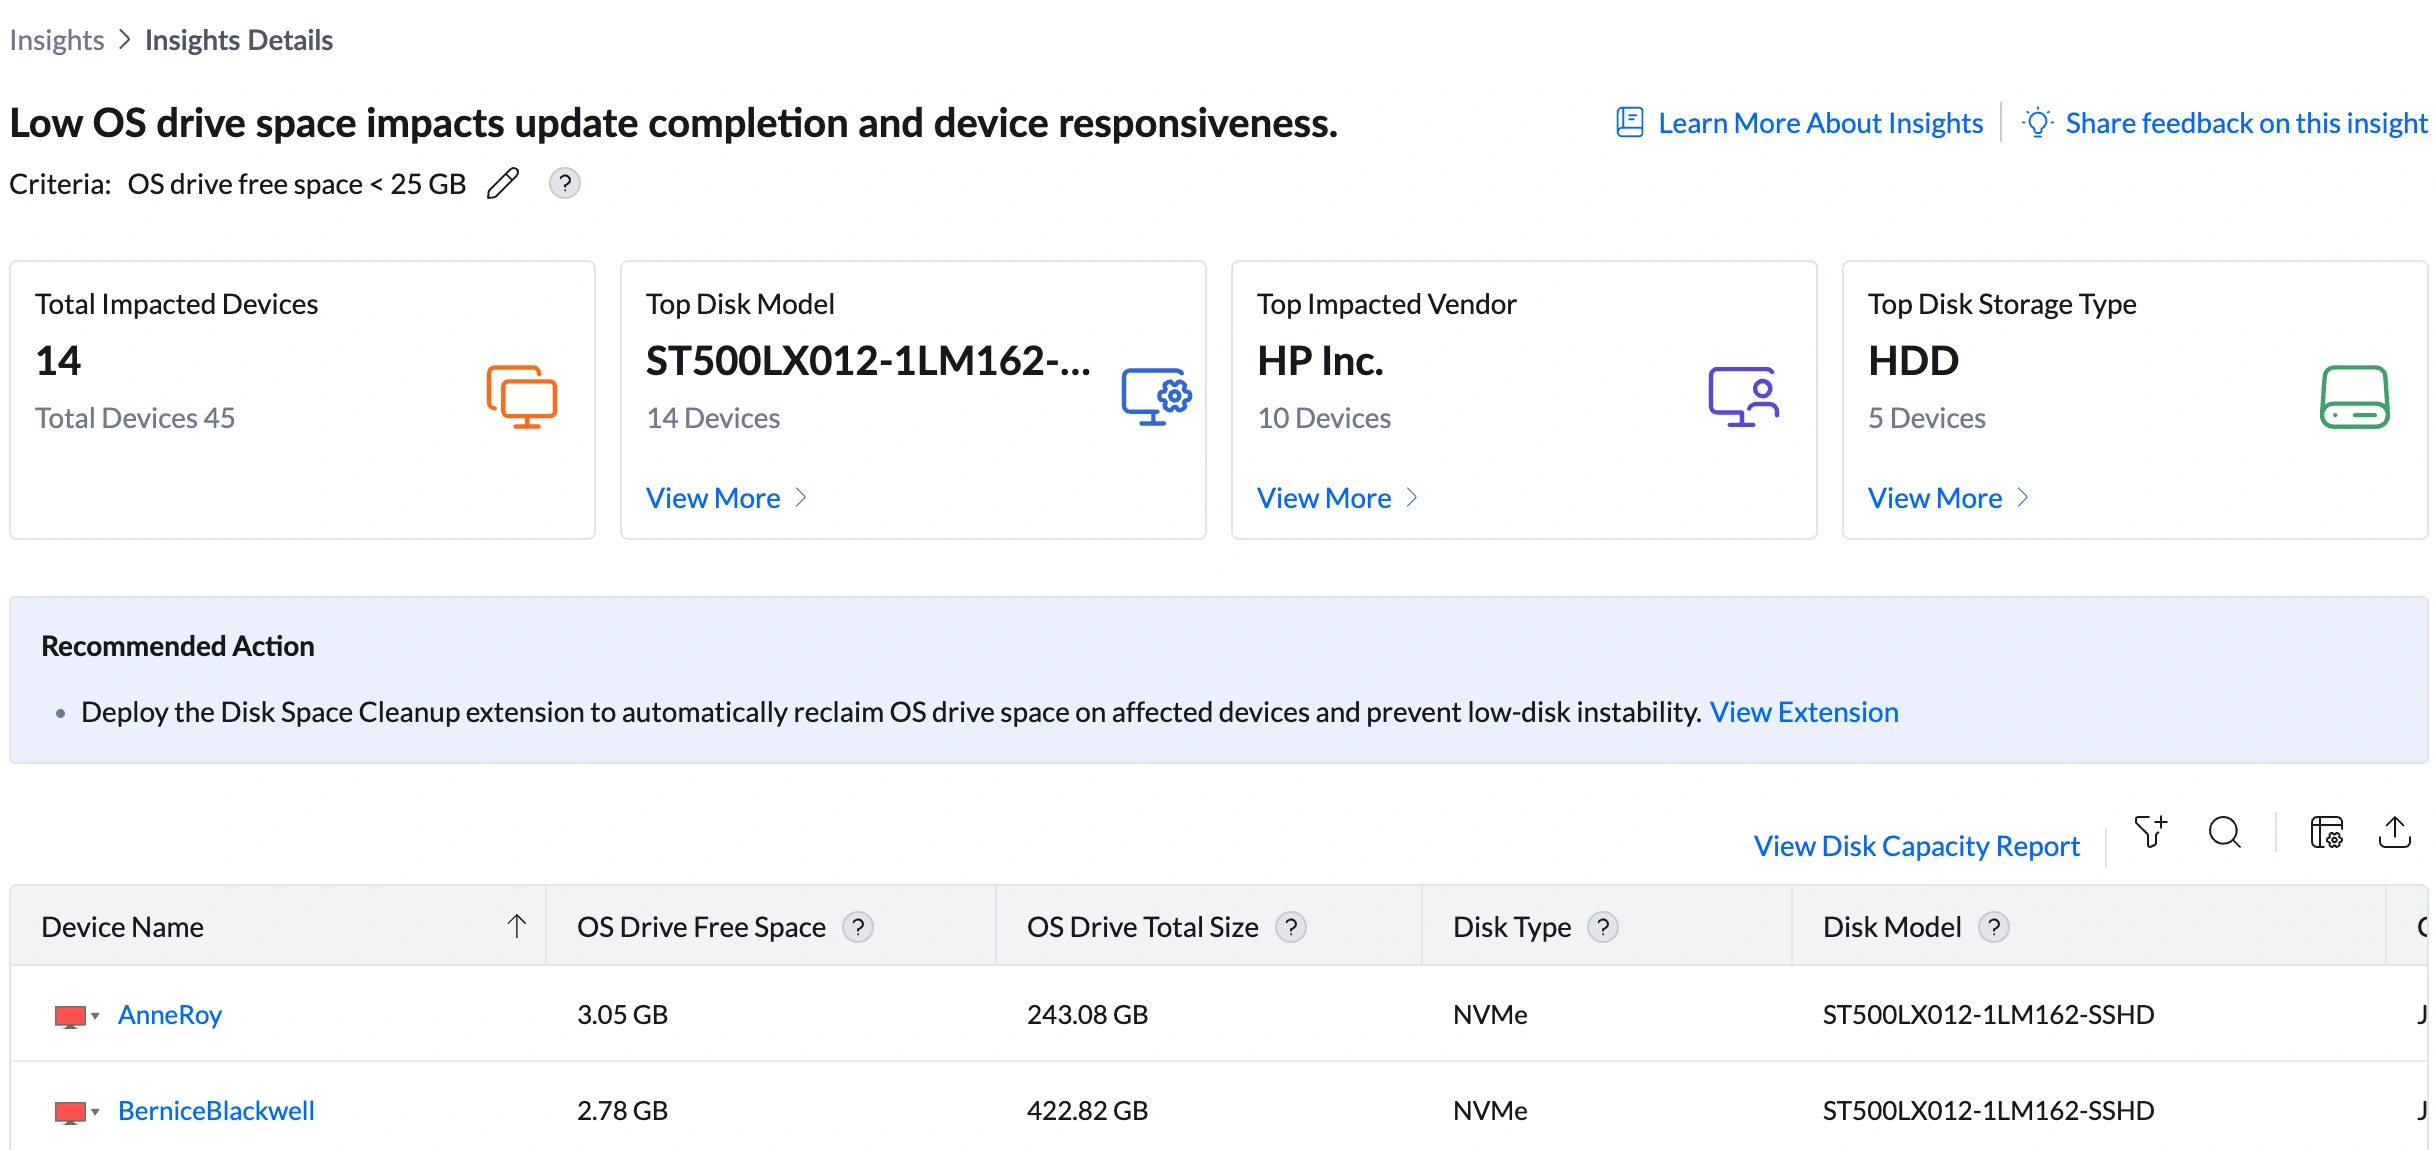2436x1150 pixels.
Task: Export the table with the upload icon
Action: point(2395,832)
